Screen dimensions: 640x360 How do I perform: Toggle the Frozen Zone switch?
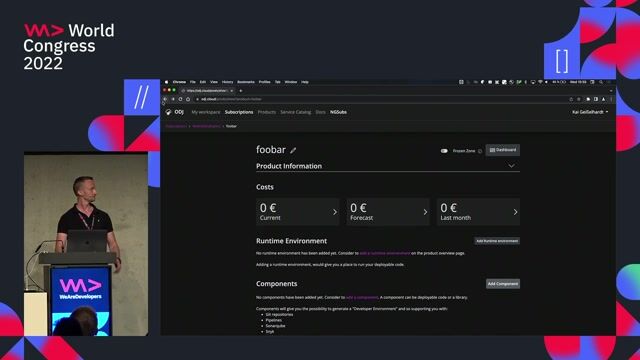click(x=444, y=151)
